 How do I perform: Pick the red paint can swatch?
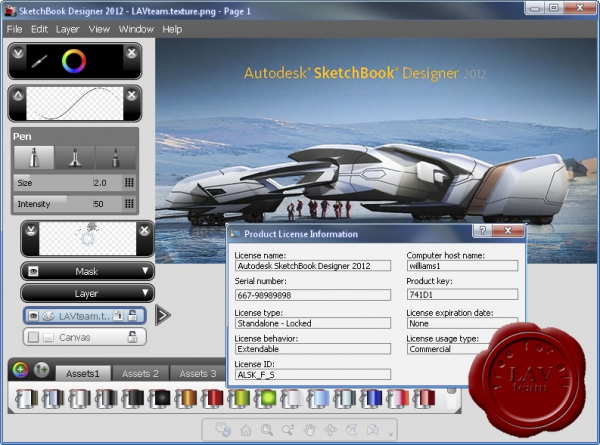212,398
